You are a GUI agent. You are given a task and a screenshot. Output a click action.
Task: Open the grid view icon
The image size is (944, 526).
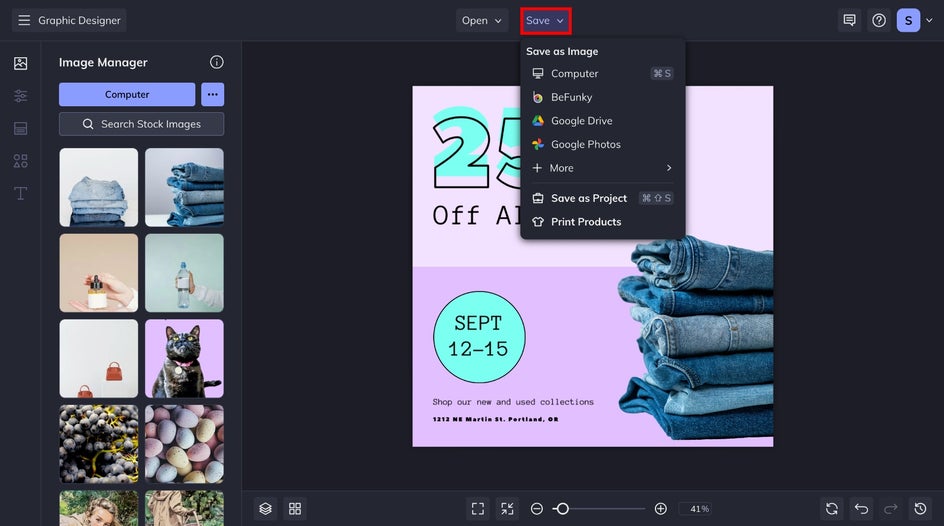pos(295,509)
